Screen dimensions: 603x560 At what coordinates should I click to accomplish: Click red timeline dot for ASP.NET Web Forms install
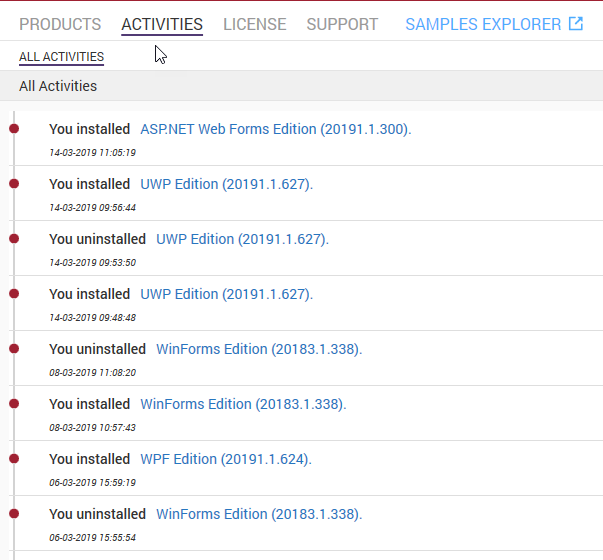(x=14, y=129)
